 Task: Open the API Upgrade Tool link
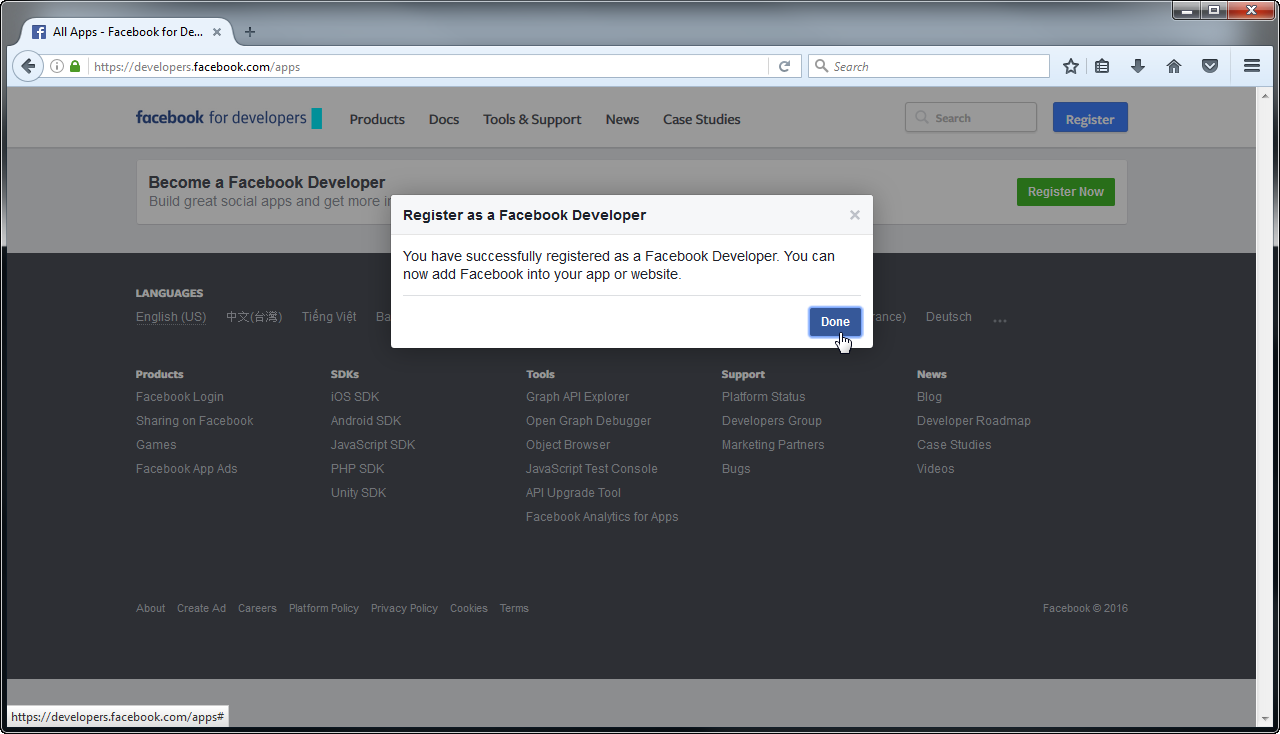tap(574, 493)
